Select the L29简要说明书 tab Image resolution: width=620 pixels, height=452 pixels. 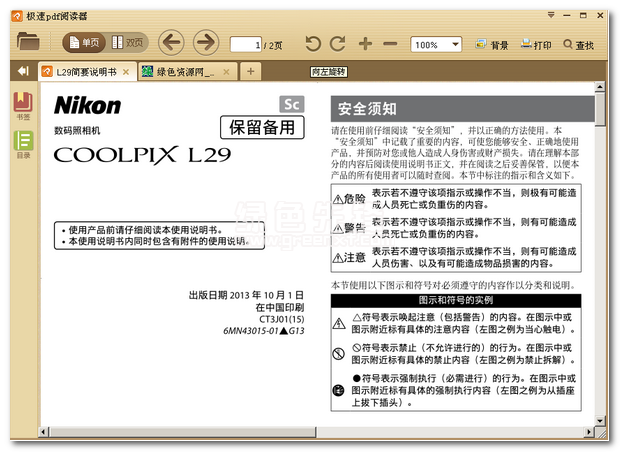(88, 72)
